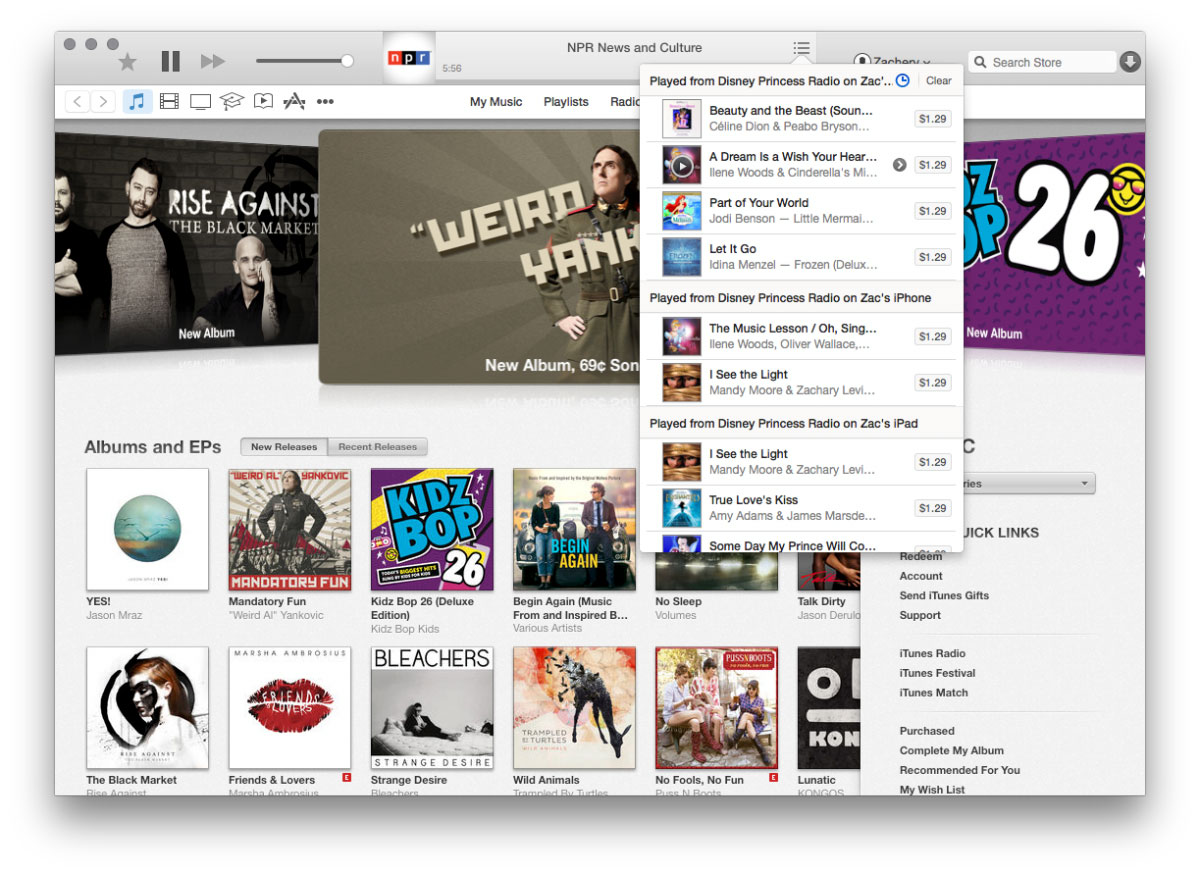The image size is (1200, 874).
Task: Open the Zachary account dropdown
Action: point(894,62)
